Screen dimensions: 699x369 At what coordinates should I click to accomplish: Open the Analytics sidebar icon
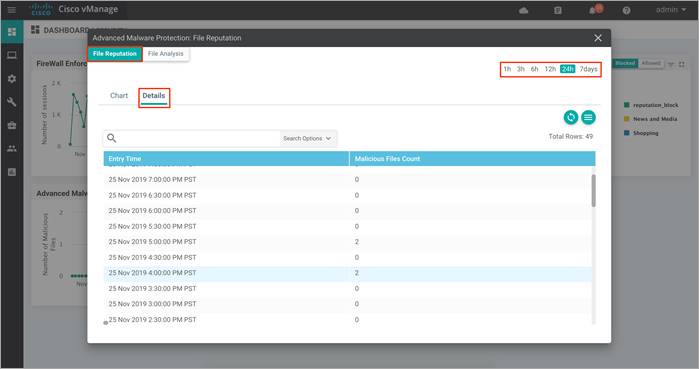[12, 172]
